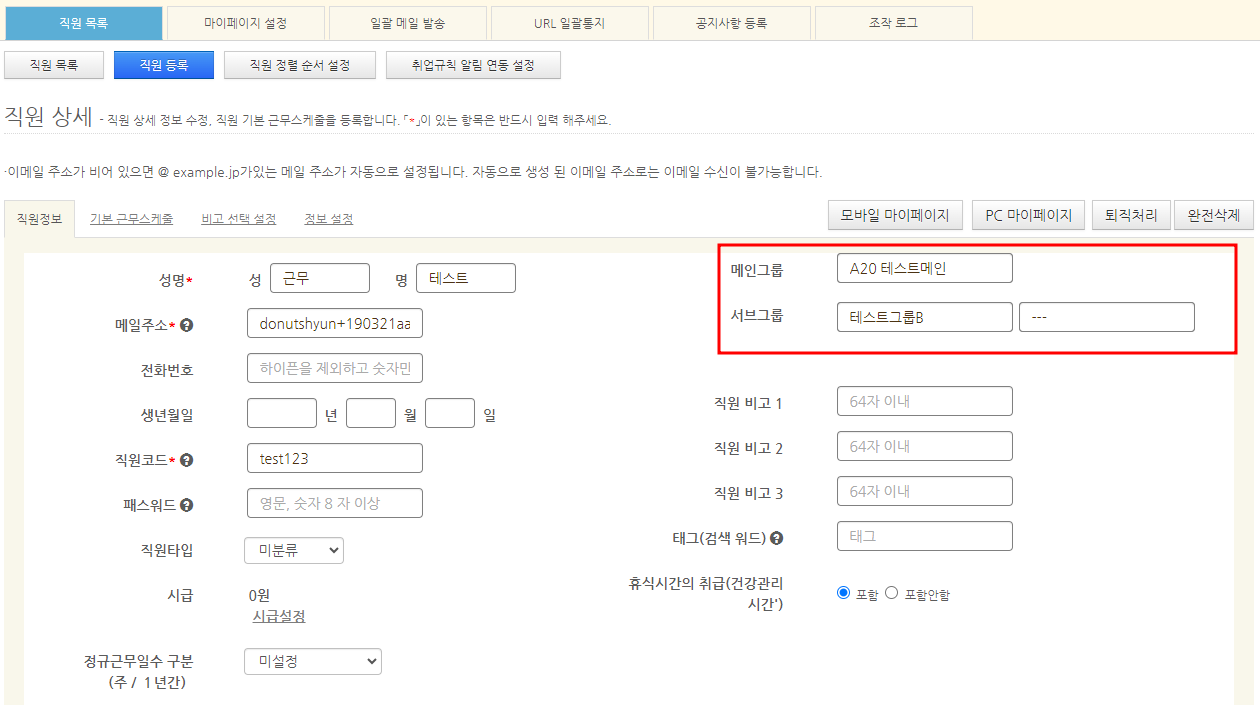The image size is (1260, 705).
Task: Click the 직원 정렬 순서 설정 button
Action: click(x=300, y=65)
